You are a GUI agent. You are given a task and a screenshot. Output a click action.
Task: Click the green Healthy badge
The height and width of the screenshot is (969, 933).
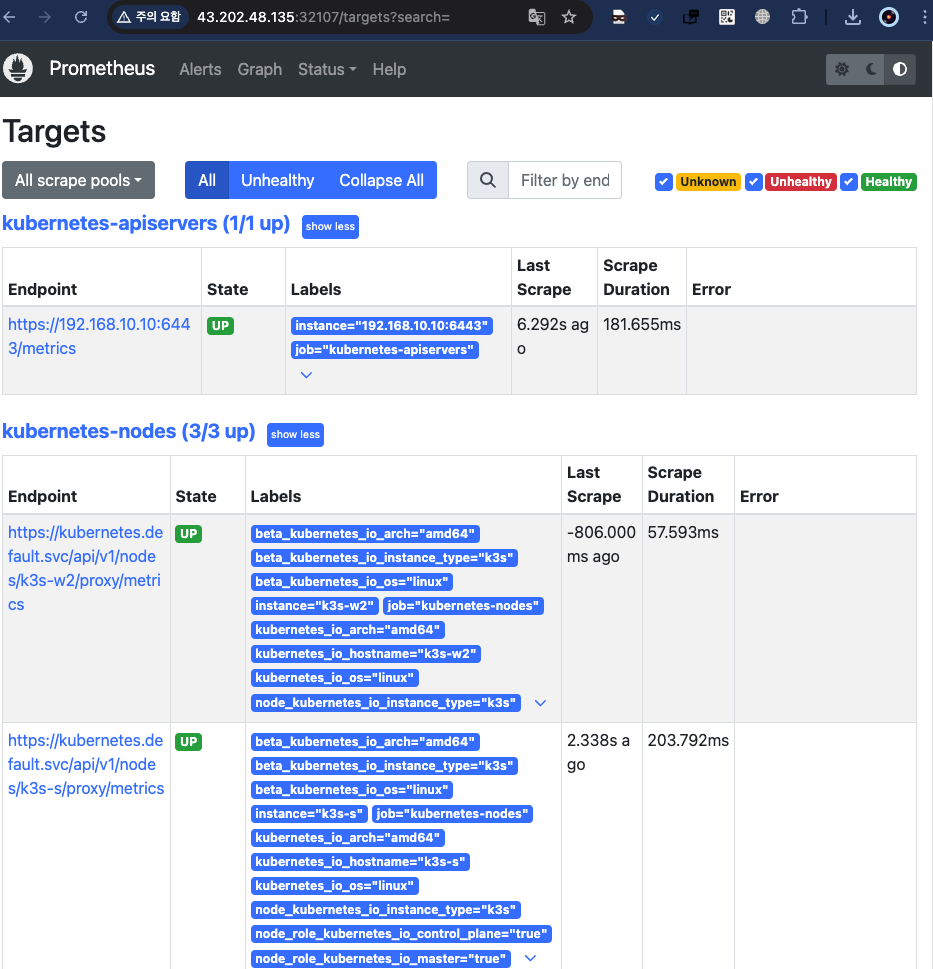point(889,182)
